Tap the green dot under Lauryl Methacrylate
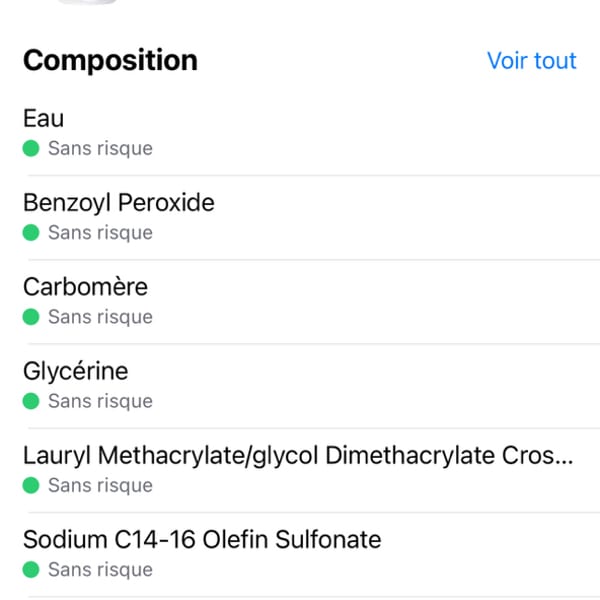This screenshot has height=600, width=600. (31, 485)
